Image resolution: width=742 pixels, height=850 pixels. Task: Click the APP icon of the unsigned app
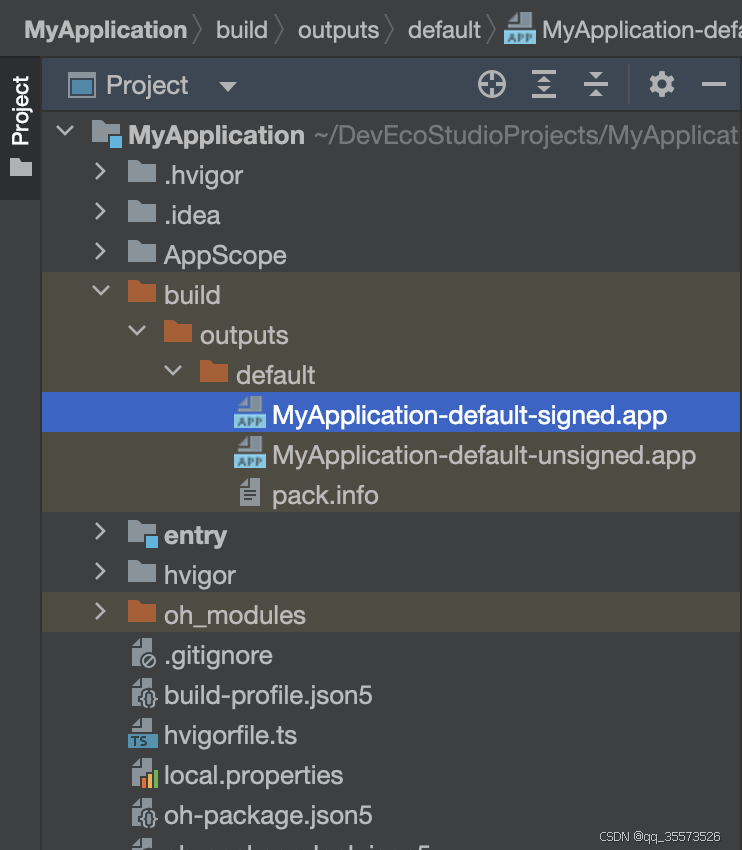coord(250,452)
